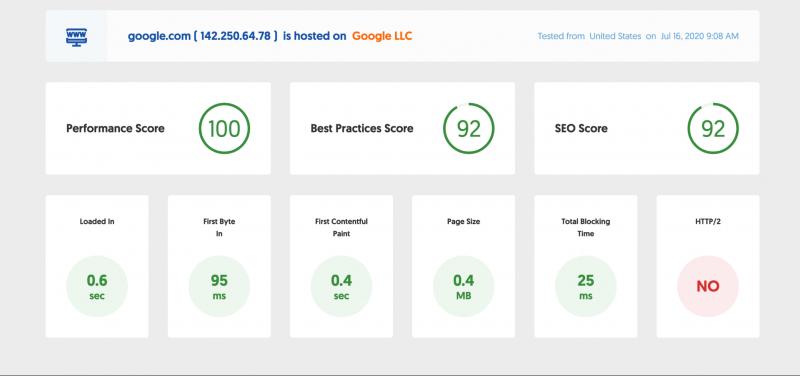Click the 0.4 MB page size badge
The height and width of the screenshot is (376, 800).
click(x=463, y=286)
